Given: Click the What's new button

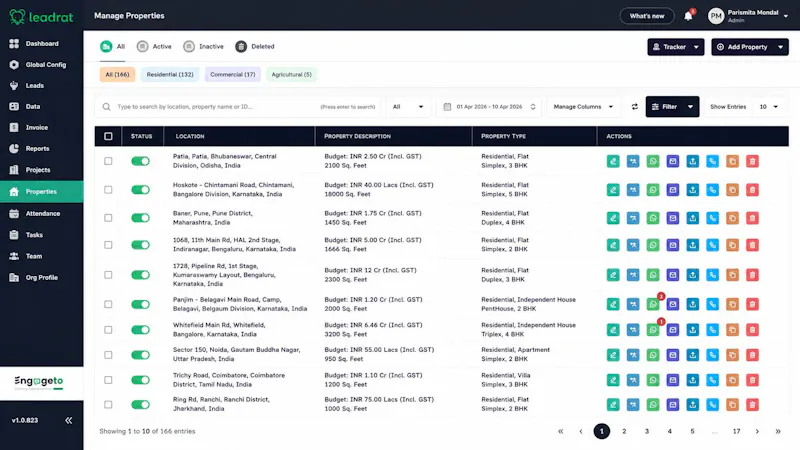Looking at the screenshot, I should coord(646,16).
